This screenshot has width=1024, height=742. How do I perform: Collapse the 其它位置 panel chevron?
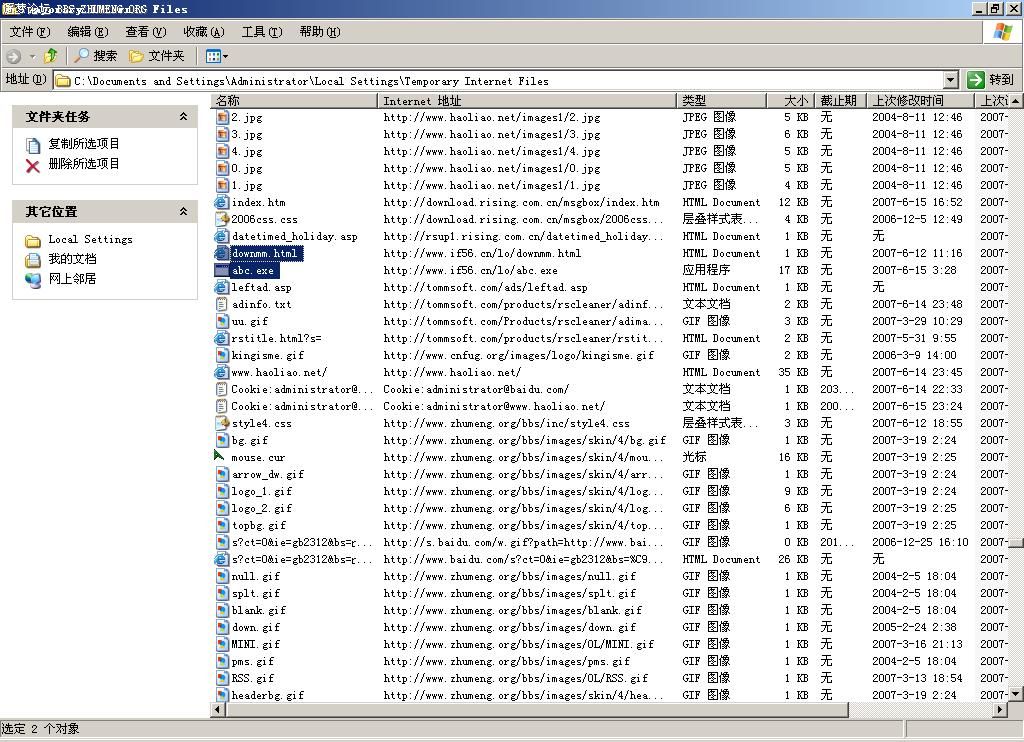(x=184, y=211)
